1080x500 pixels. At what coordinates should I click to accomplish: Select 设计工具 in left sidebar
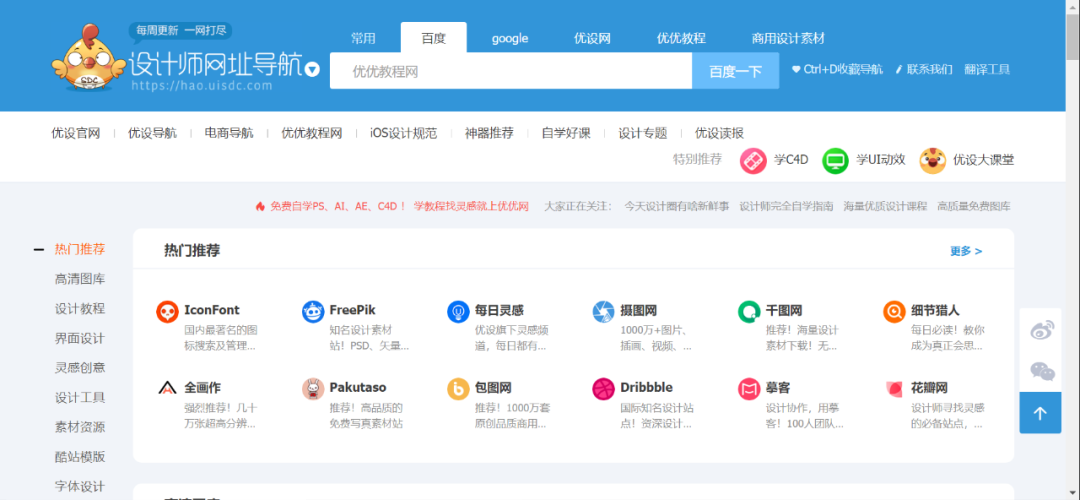[80, 397]
